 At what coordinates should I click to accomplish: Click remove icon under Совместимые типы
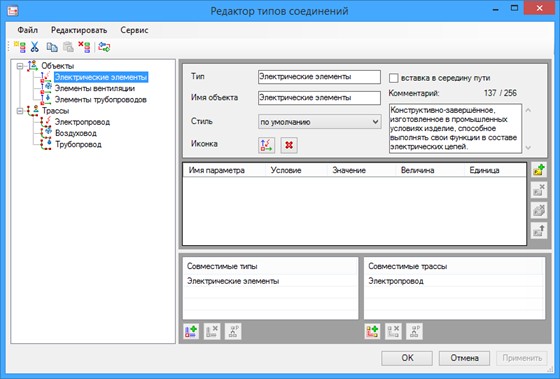click(212, 331)
